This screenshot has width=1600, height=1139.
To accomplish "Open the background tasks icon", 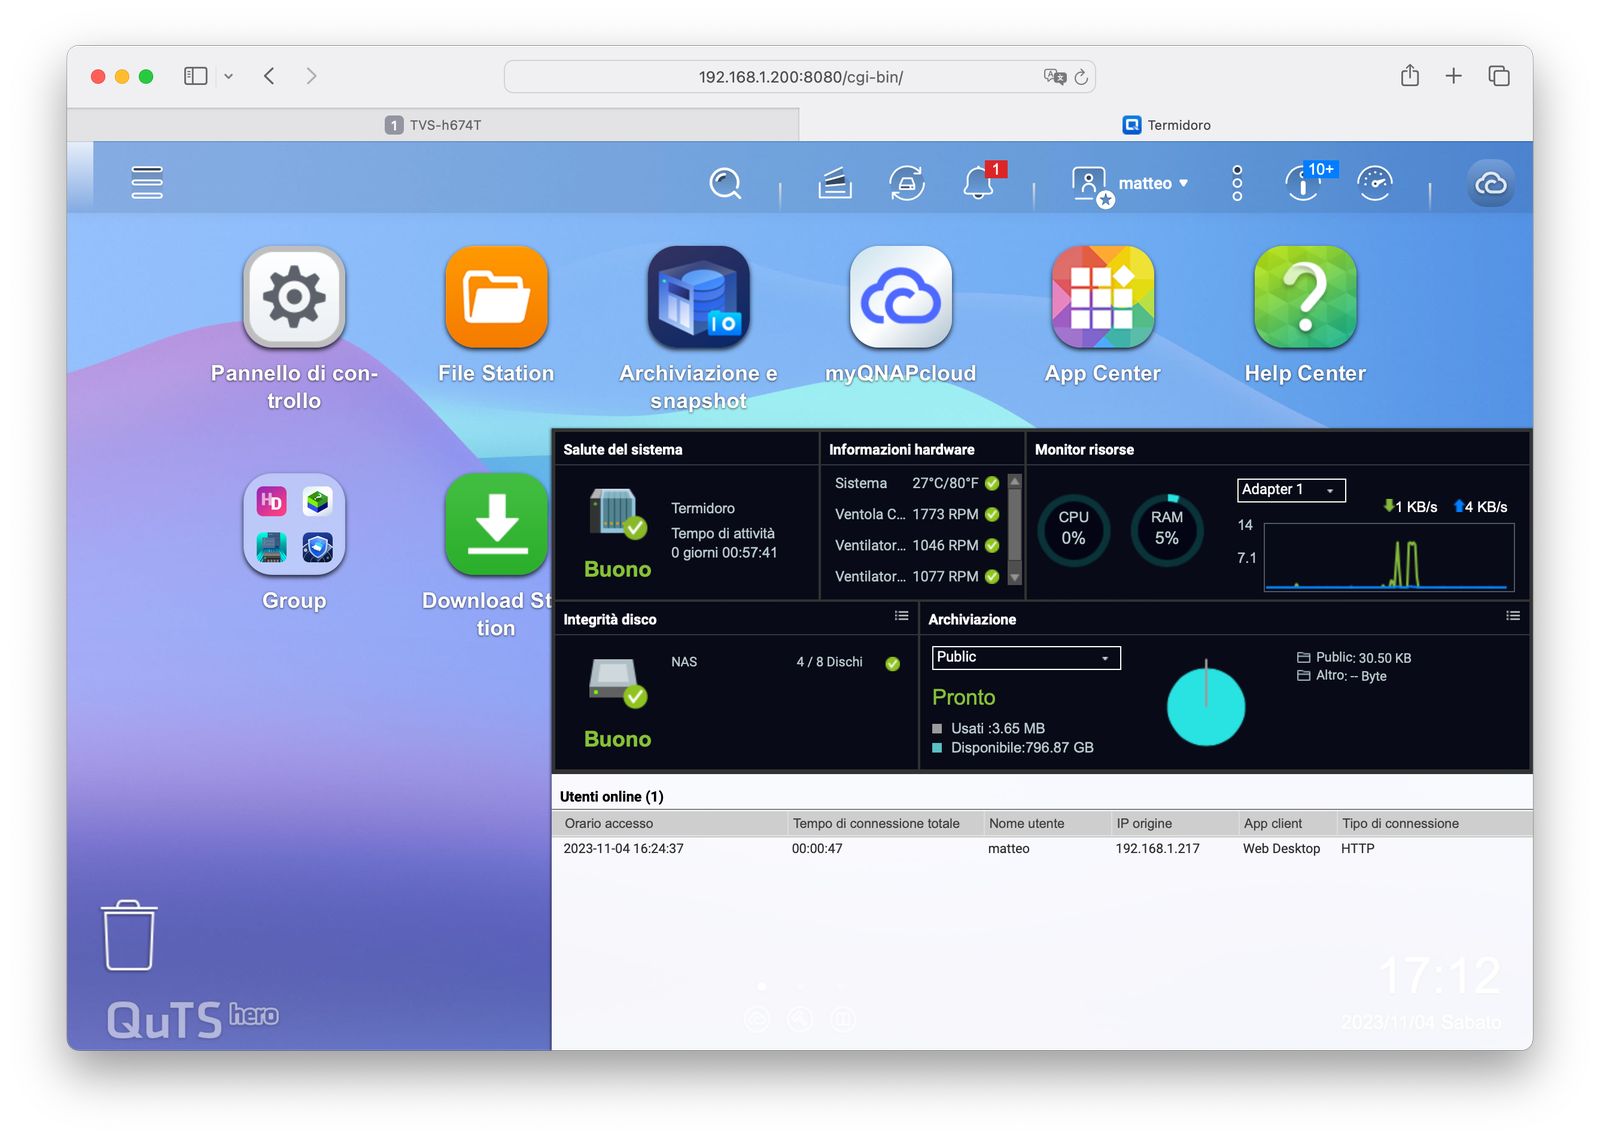I will pos(835,183).
